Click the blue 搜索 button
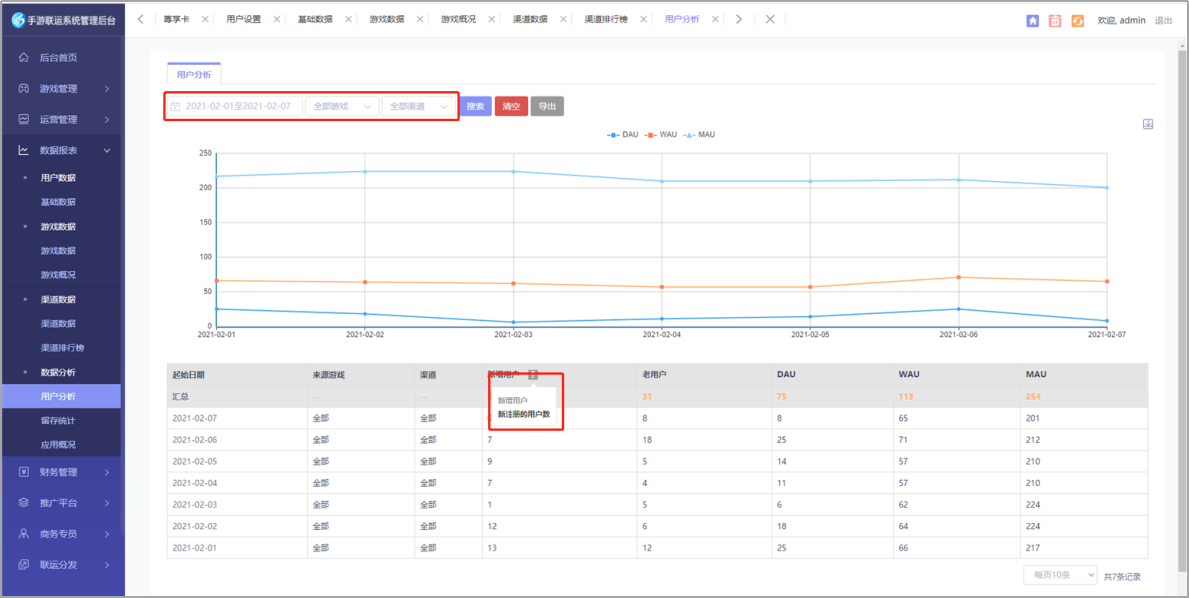The width and height of the screenshot is (1189, 598). [475, 107]
